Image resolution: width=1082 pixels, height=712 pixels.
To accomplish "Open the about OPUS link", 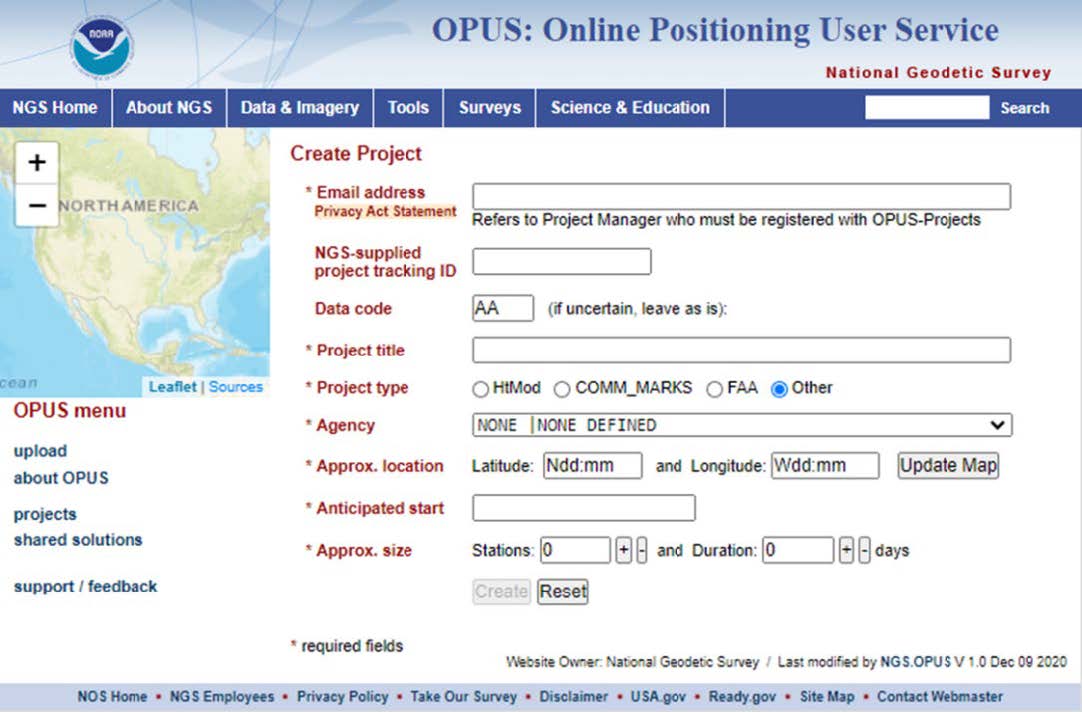I will [61, 477].
